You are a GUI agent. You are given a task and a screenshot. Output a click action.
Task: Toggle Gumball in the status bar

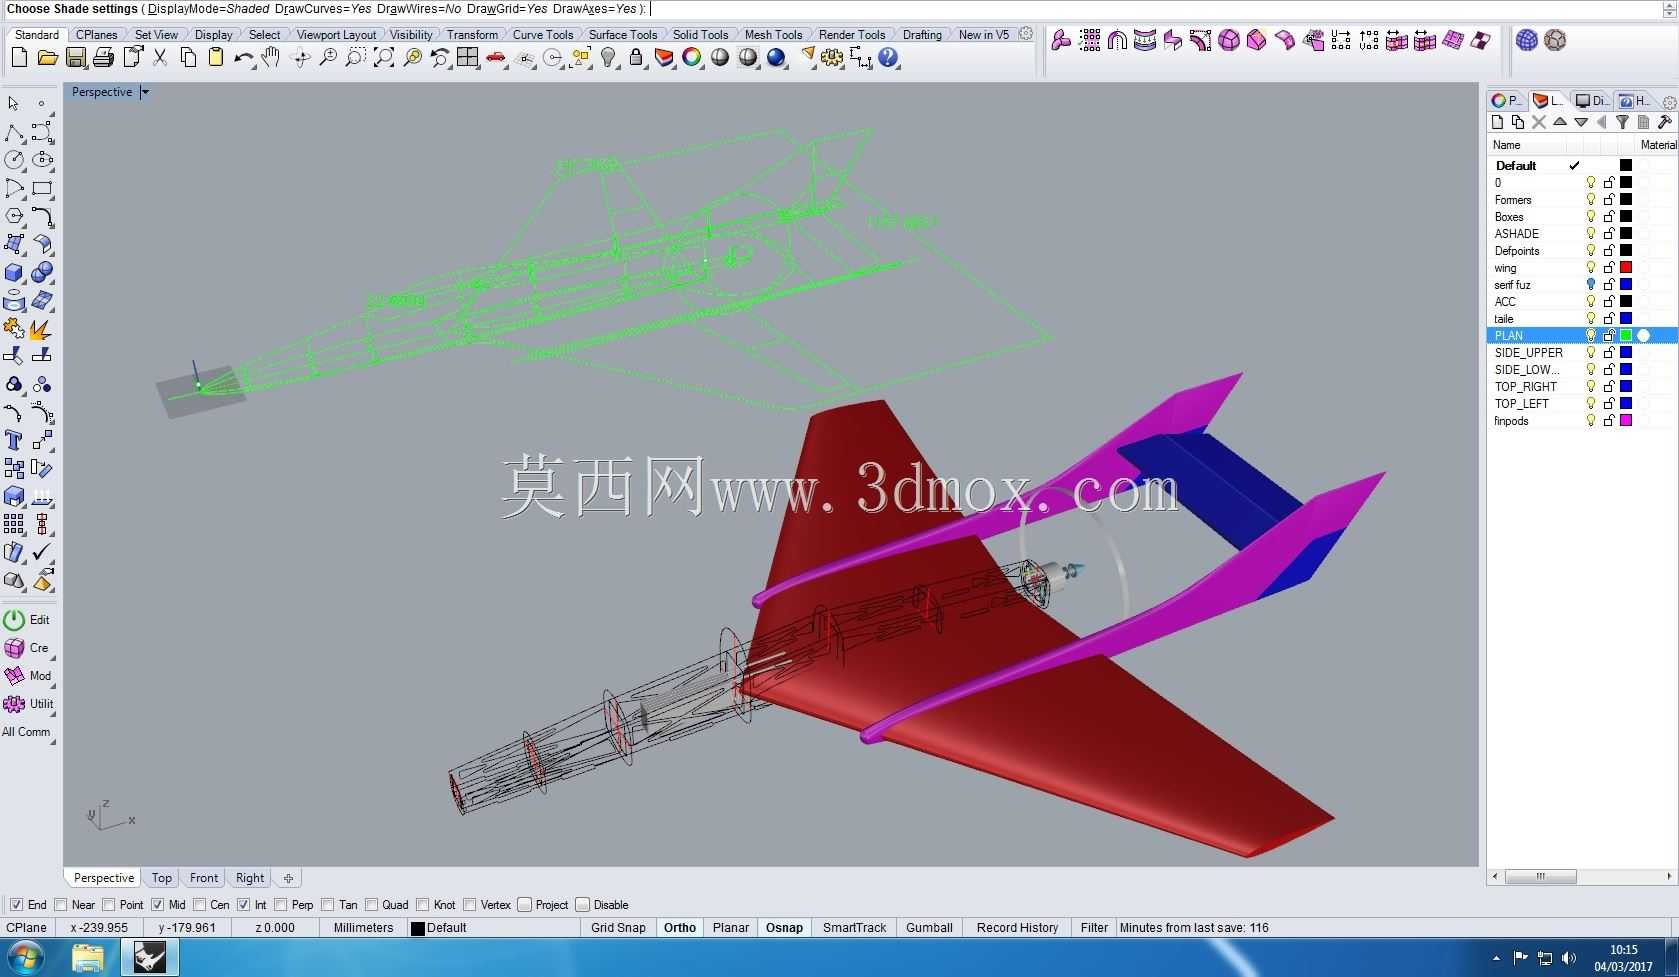coord(929,928)
